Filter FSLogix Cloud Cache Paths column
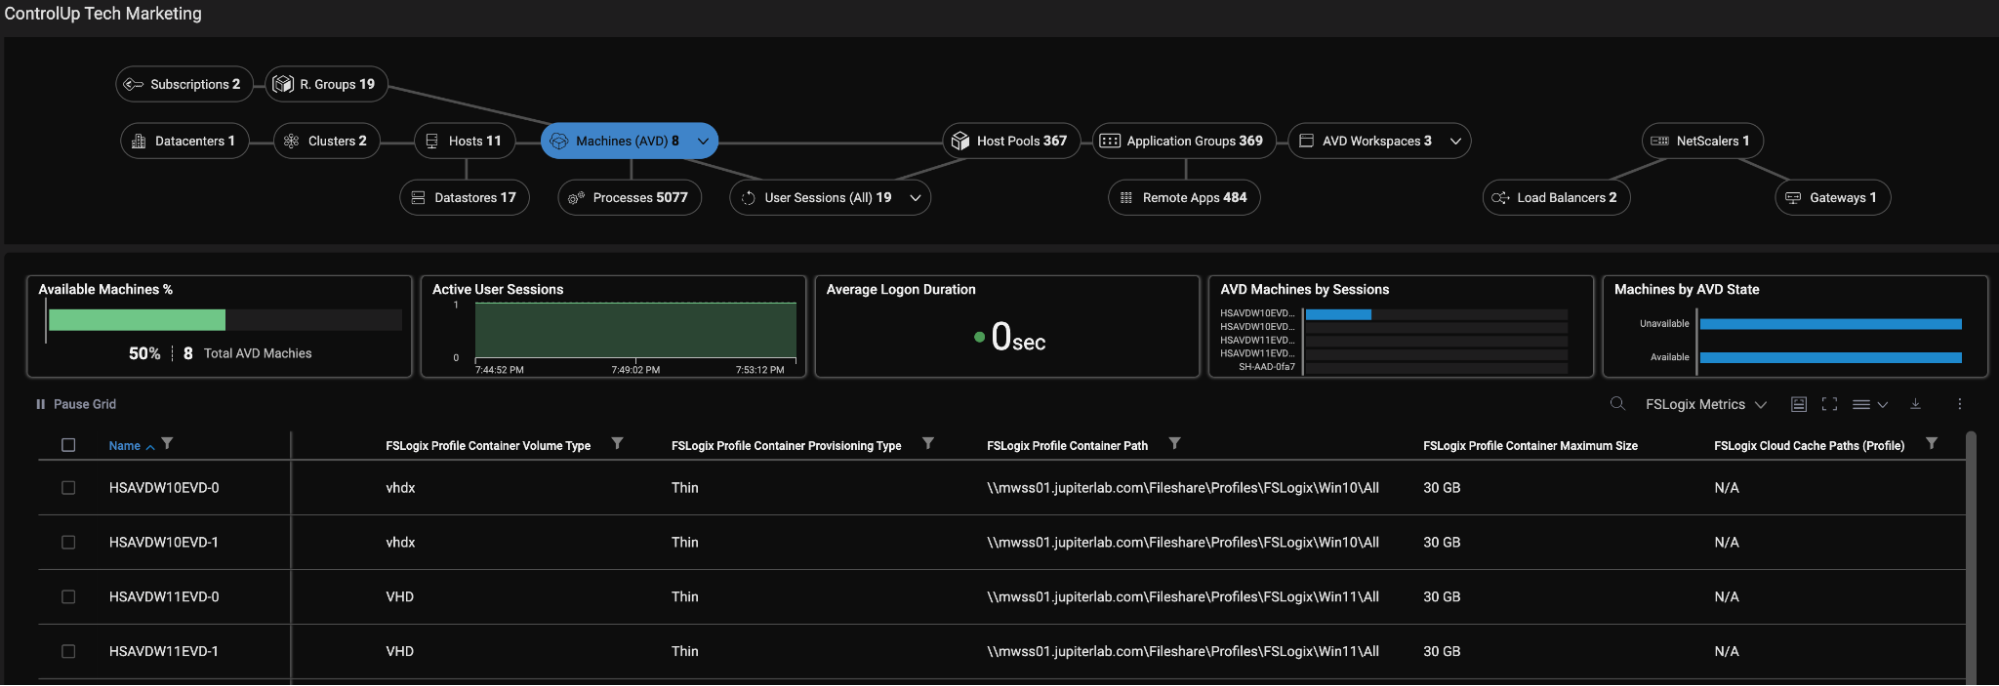Image resolution: width=1999 pixels, height=686 pixels. 1931,444
